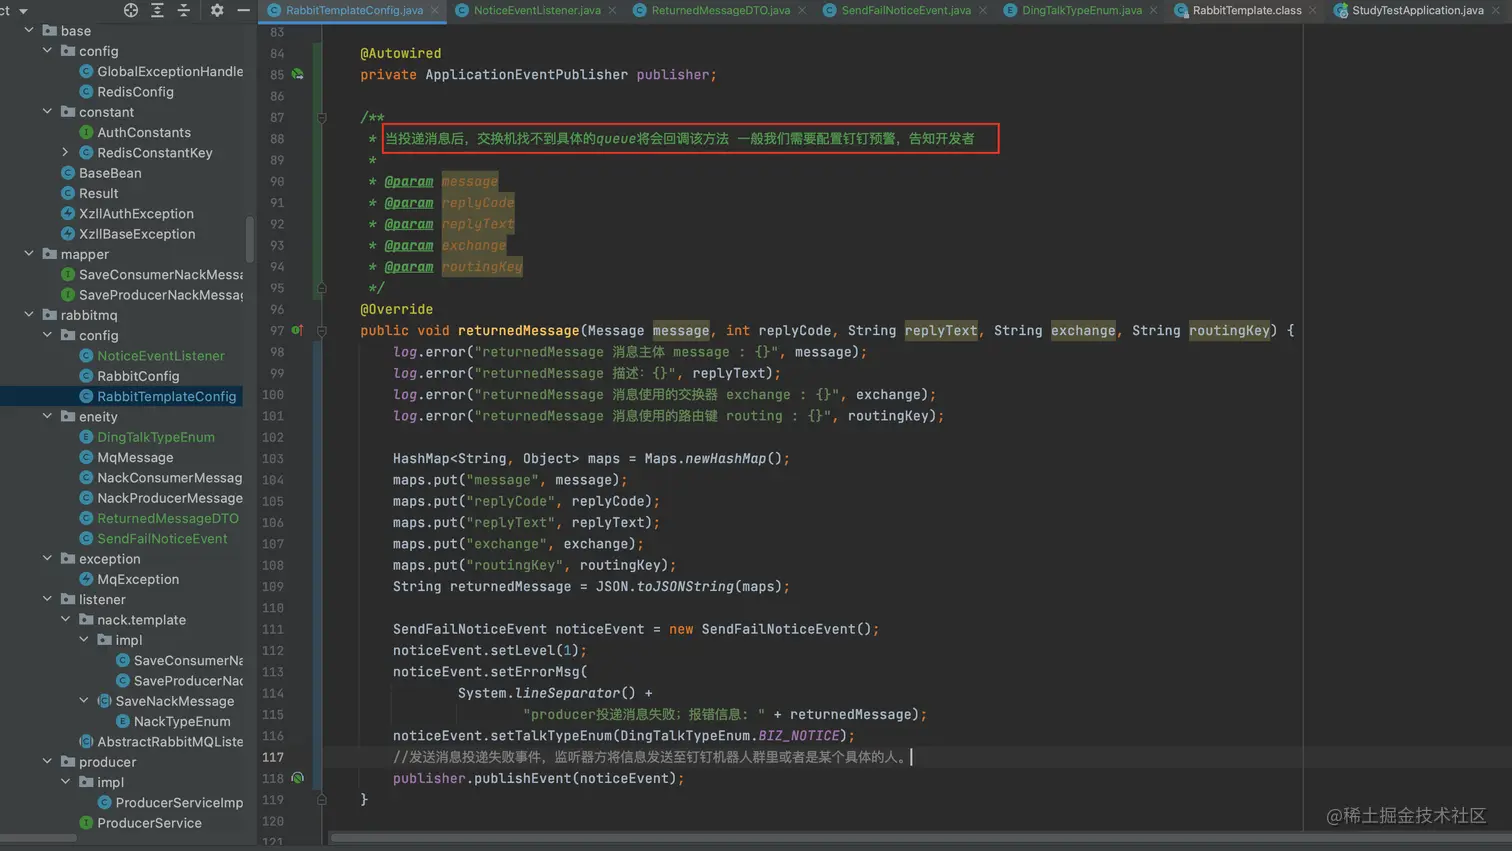Select the AuthConstants file
The image size is (1512, 851).
(x=135, y=132)
